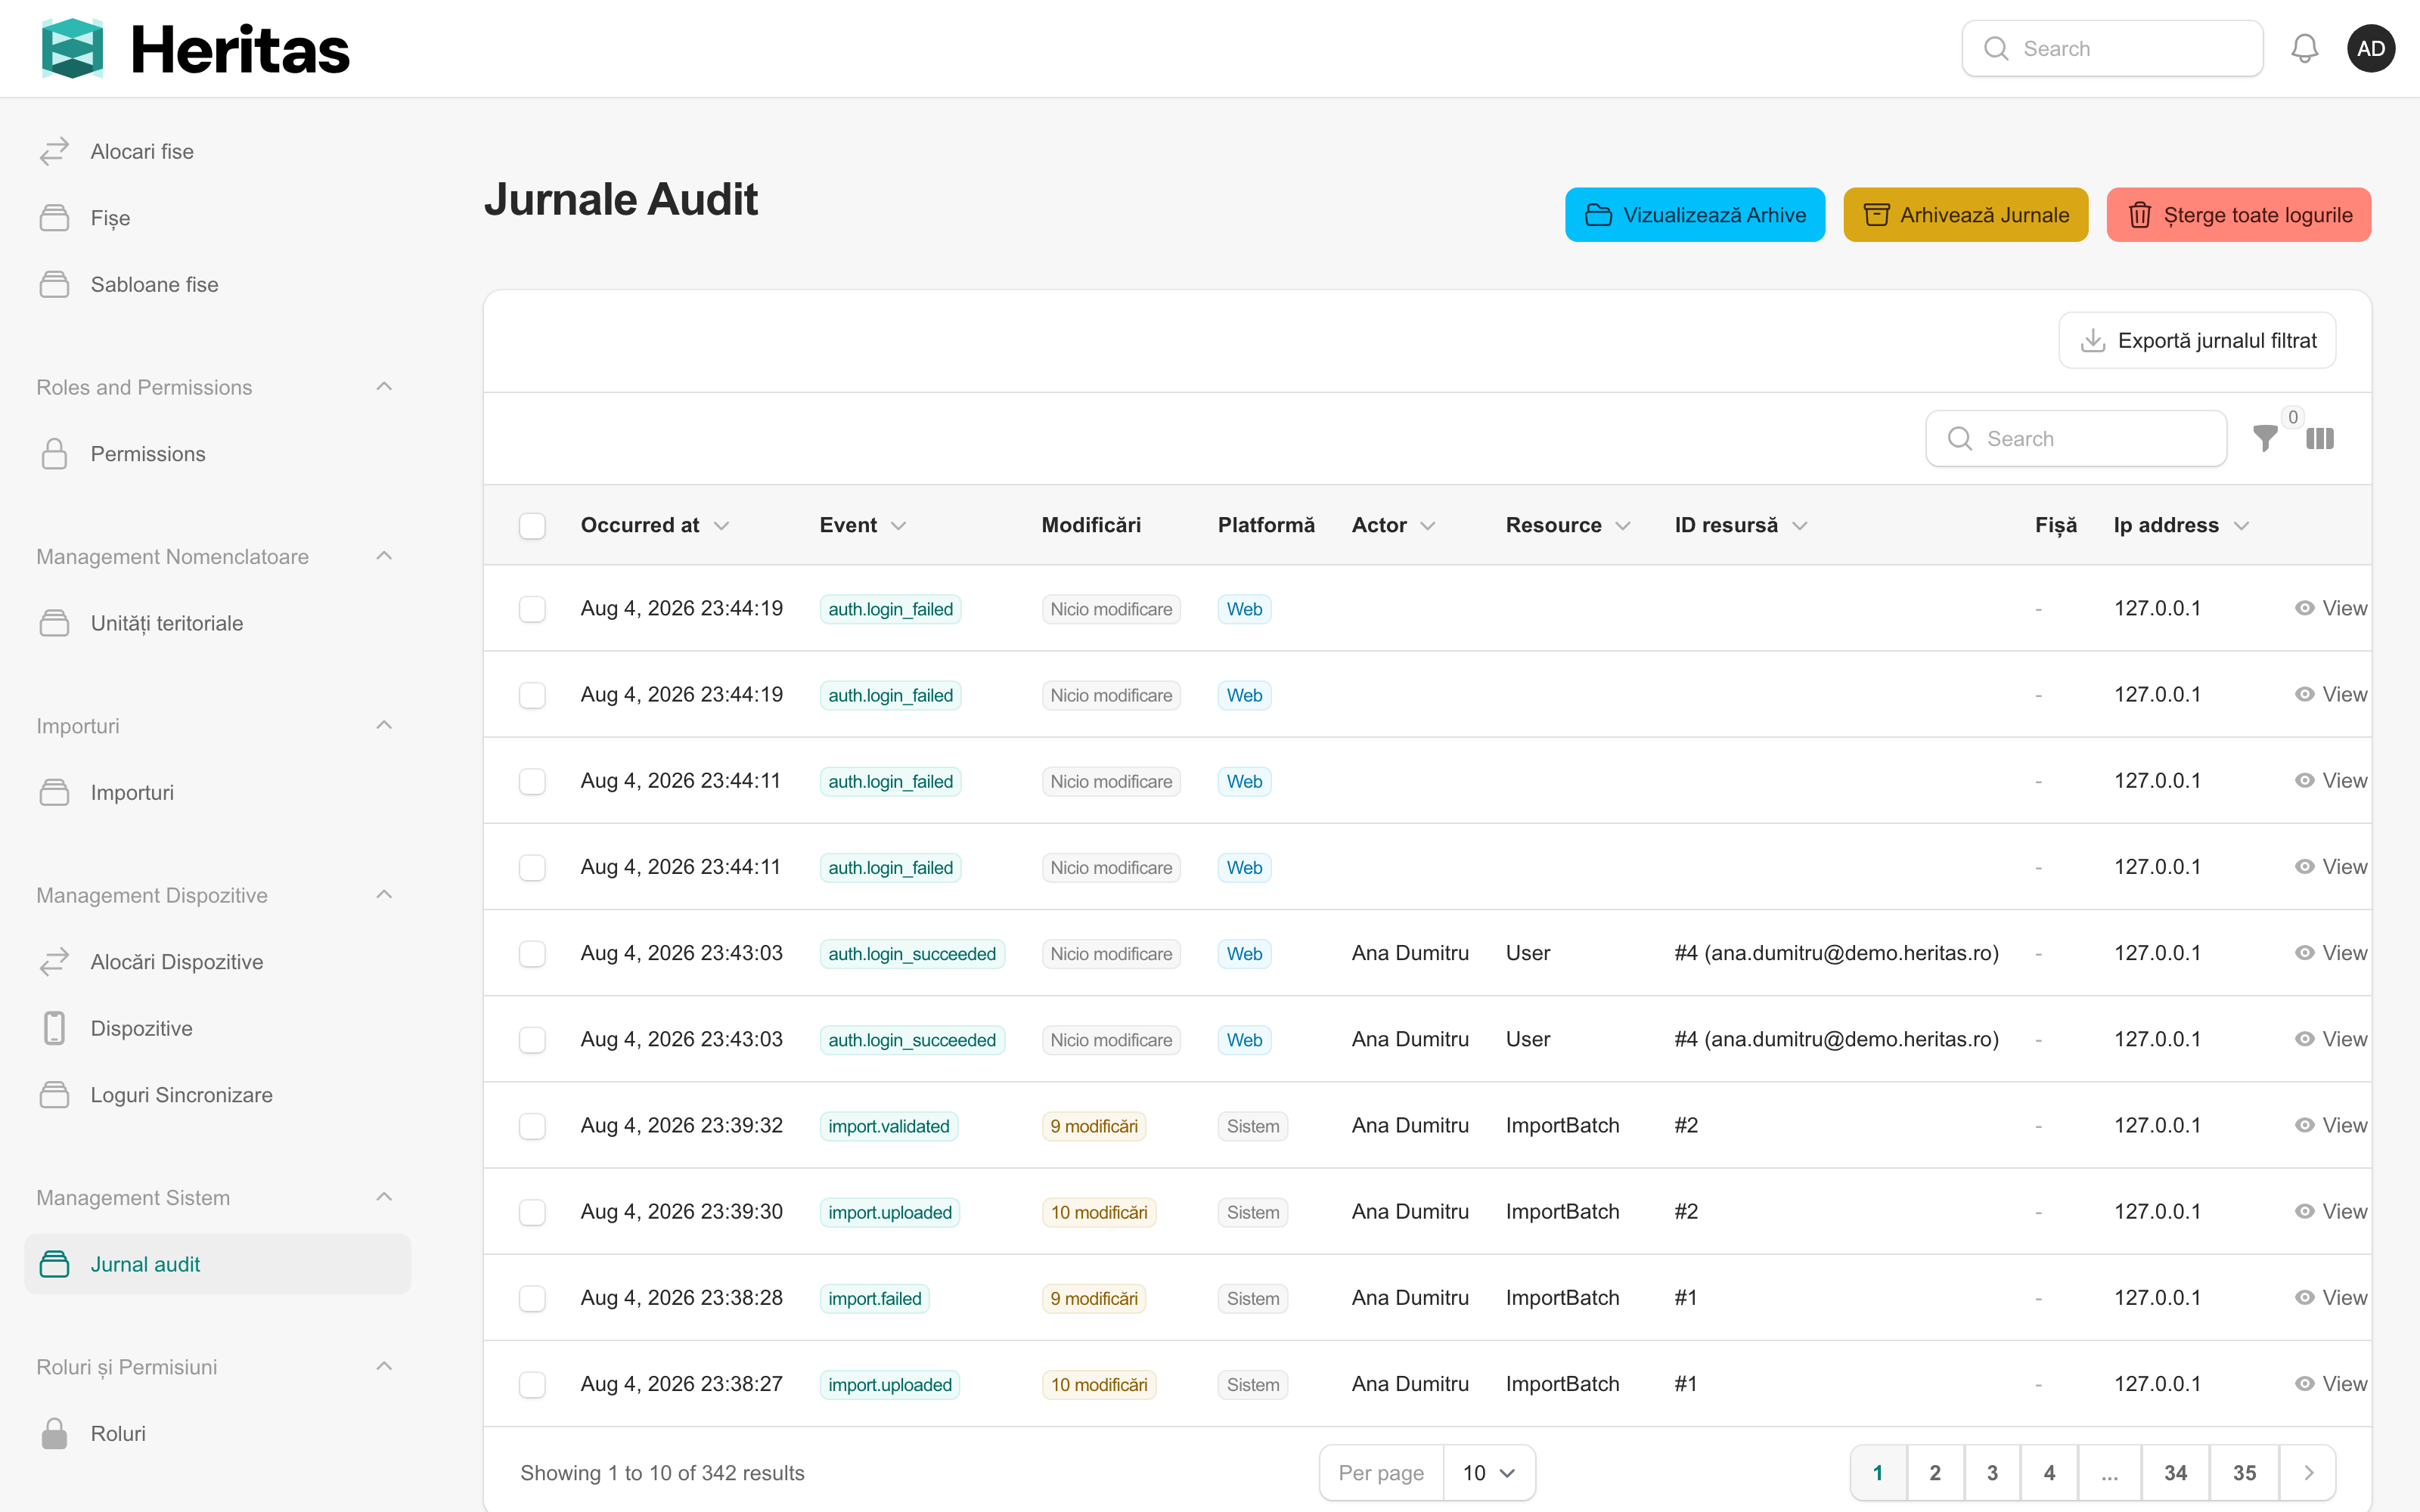Viewport: 2420px width, 1512px height.
Task: Check the import.uploaded 23:39:30 row
Action: tap(532, 1212)
